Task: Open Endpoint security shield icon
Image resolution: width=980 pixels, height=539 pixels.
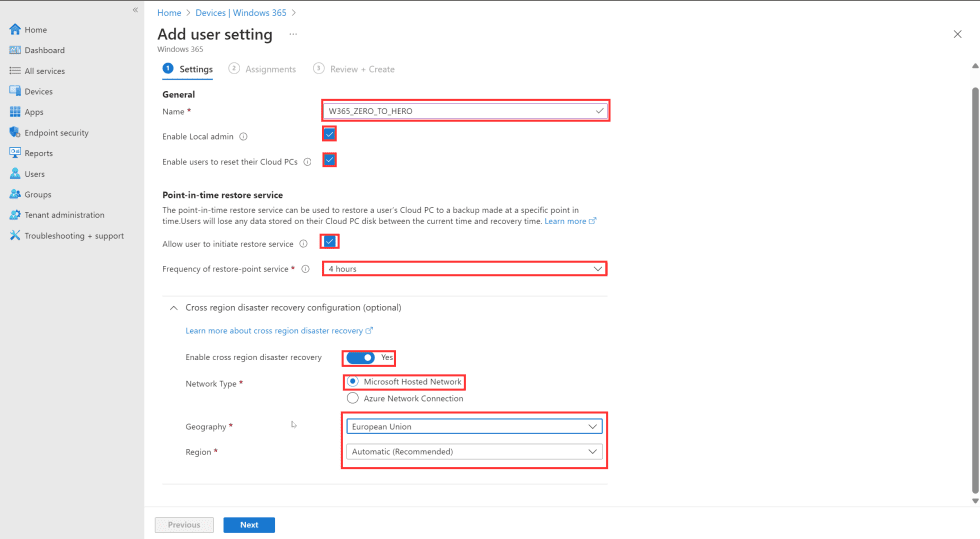Action: tap(15, 132)
